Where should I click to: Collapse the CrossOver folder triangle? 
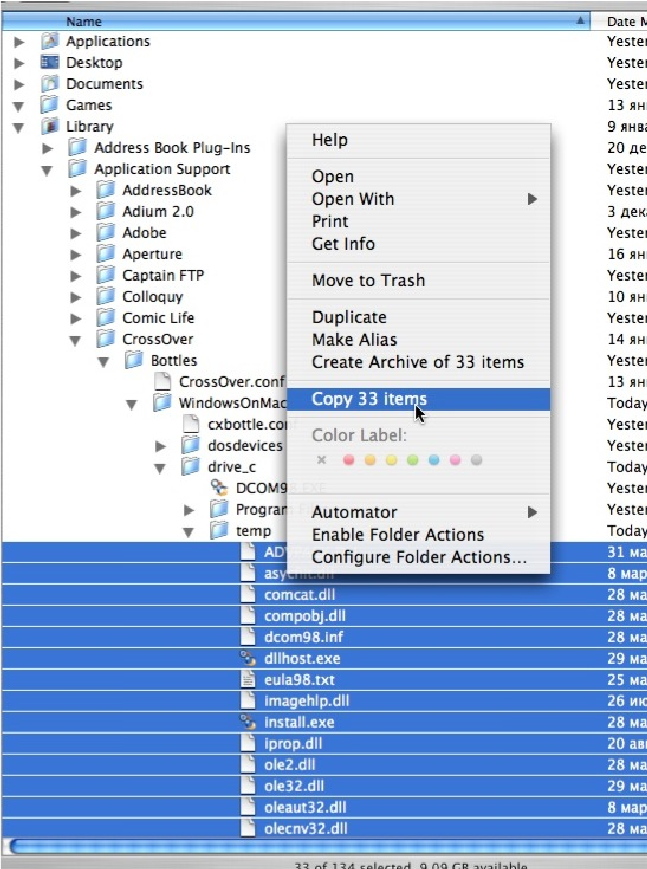76,340
